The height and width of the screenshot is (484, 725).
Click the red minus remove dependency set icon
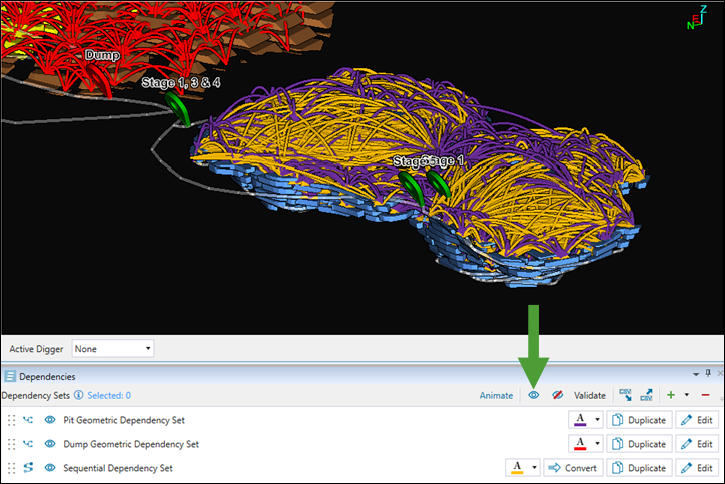pyautogui.click(x=706, y=395)
